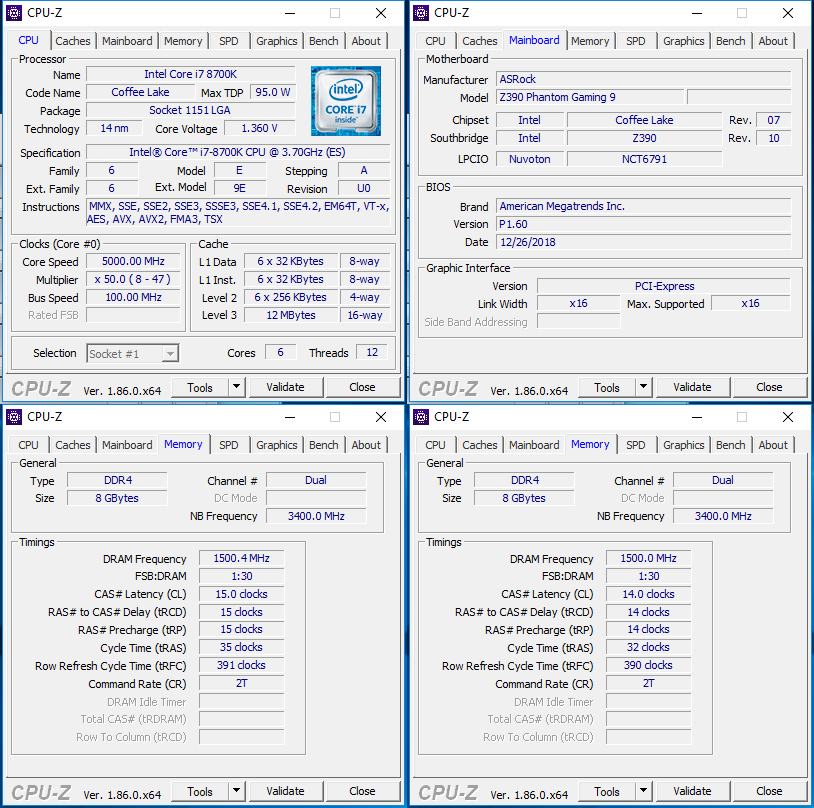Image resolution: width=814 pixels, height=808 pixels.
Task: Click Max TDP value 95.0 W
Action: tap(273, 92)
